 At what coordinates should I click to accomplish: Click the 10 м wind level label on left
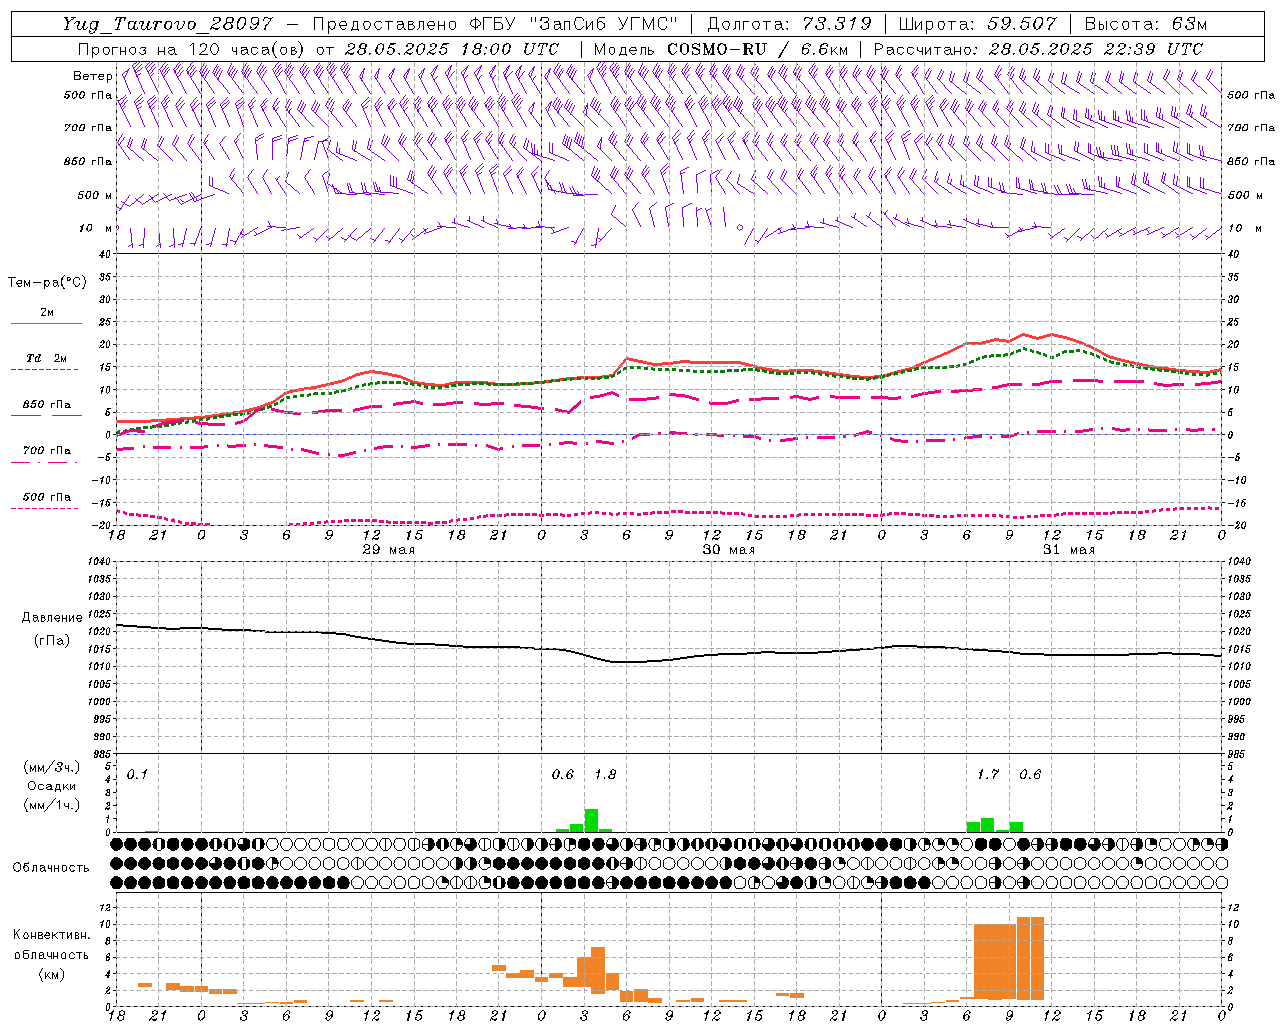point(96,228)
